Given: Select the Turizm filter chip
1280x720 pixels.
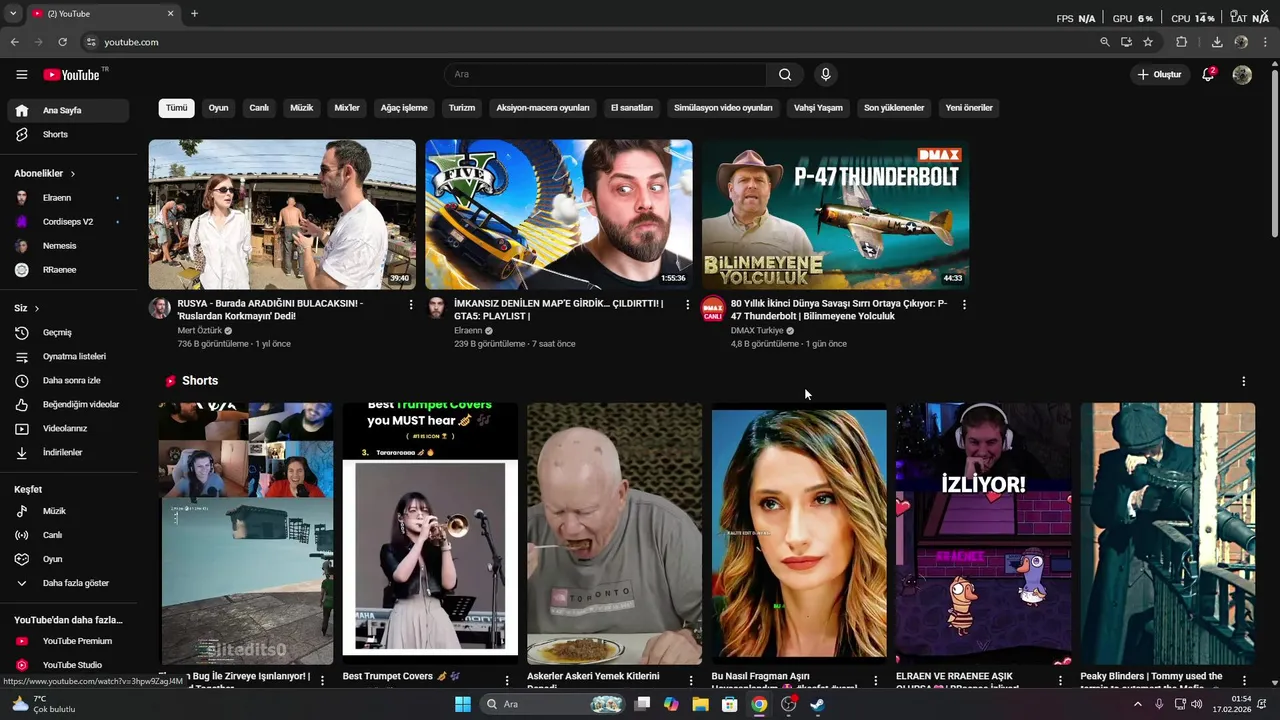Looking at the screenshot, I should (x=462, y=108).
